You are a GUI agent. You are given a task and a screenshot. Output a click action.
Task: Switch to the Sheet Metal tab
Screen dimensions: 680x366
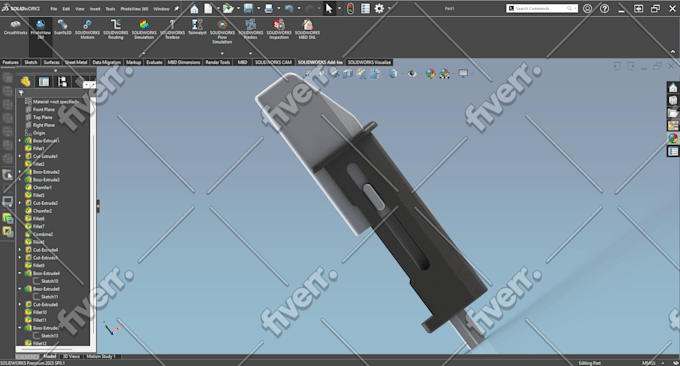(x=76, y=62)
